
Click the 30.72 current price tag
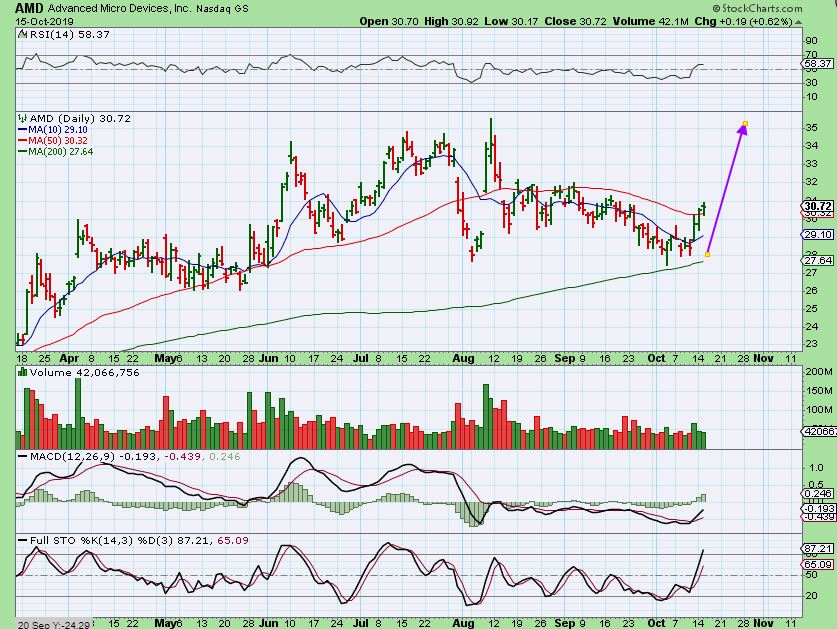[817, 205]
